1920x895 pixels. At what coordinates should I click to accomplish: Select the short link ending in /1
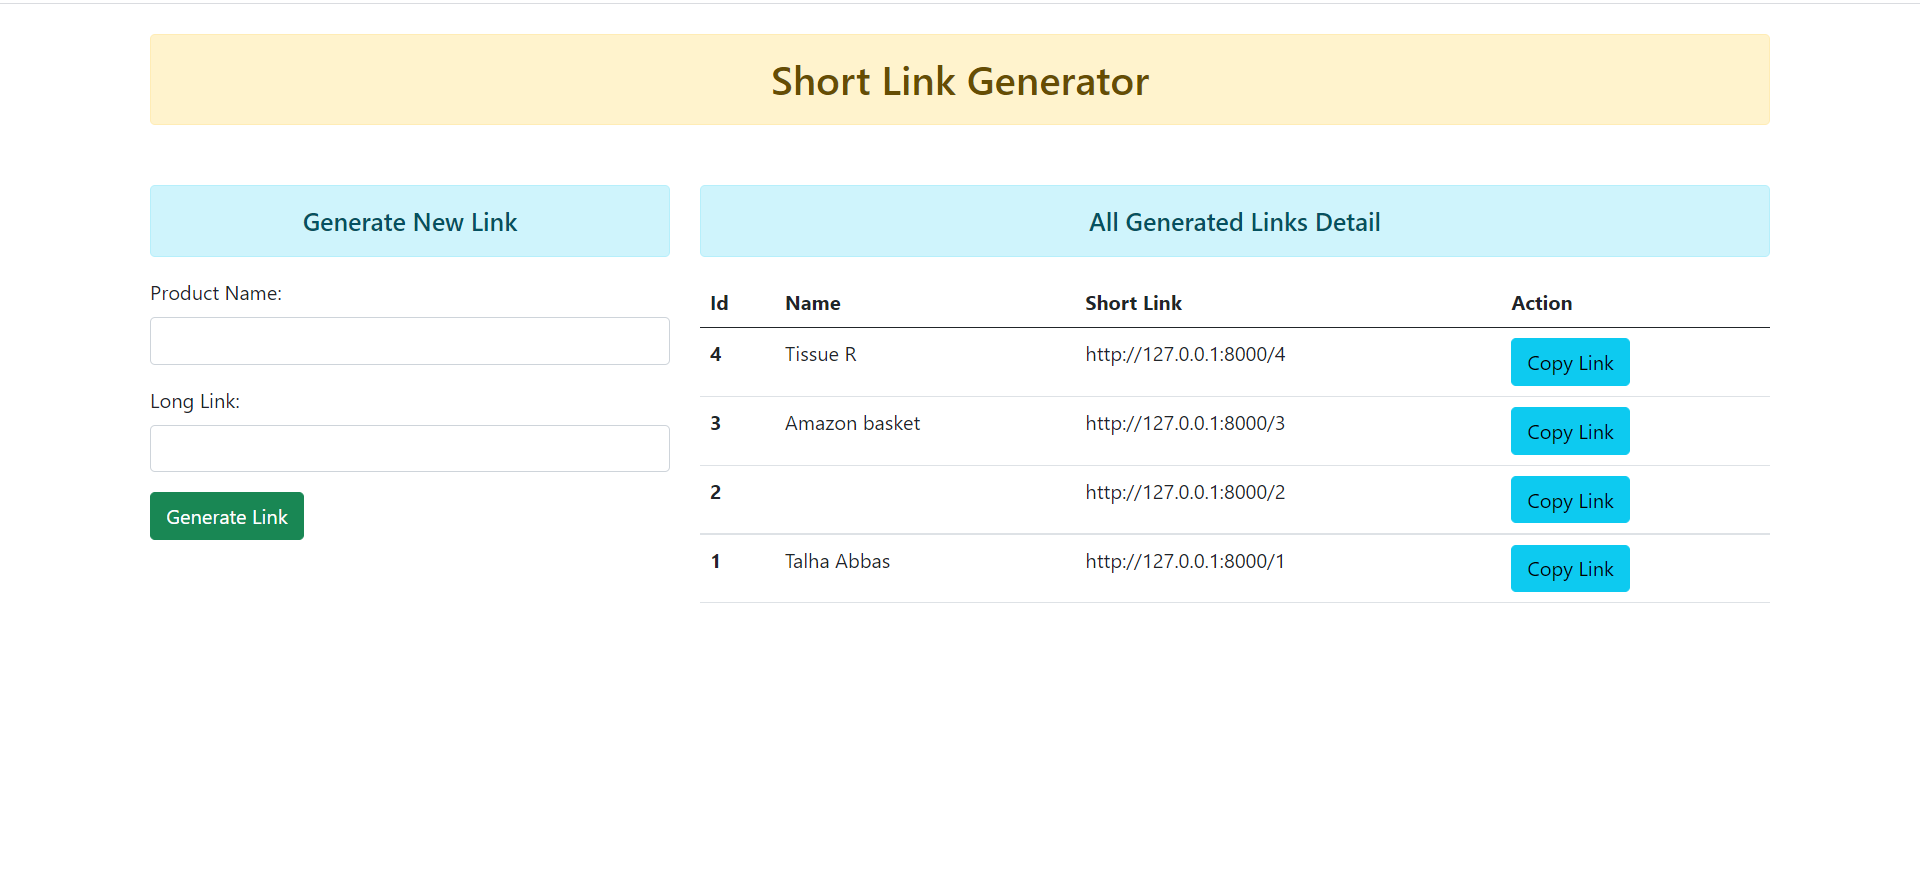point(1185,562)
